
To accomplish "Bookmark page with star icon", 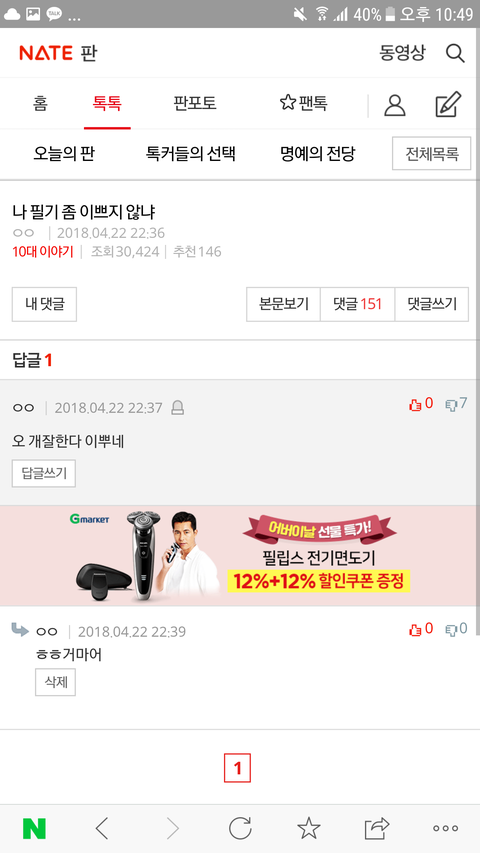I will pyautogui.click(x=309, y=828).
